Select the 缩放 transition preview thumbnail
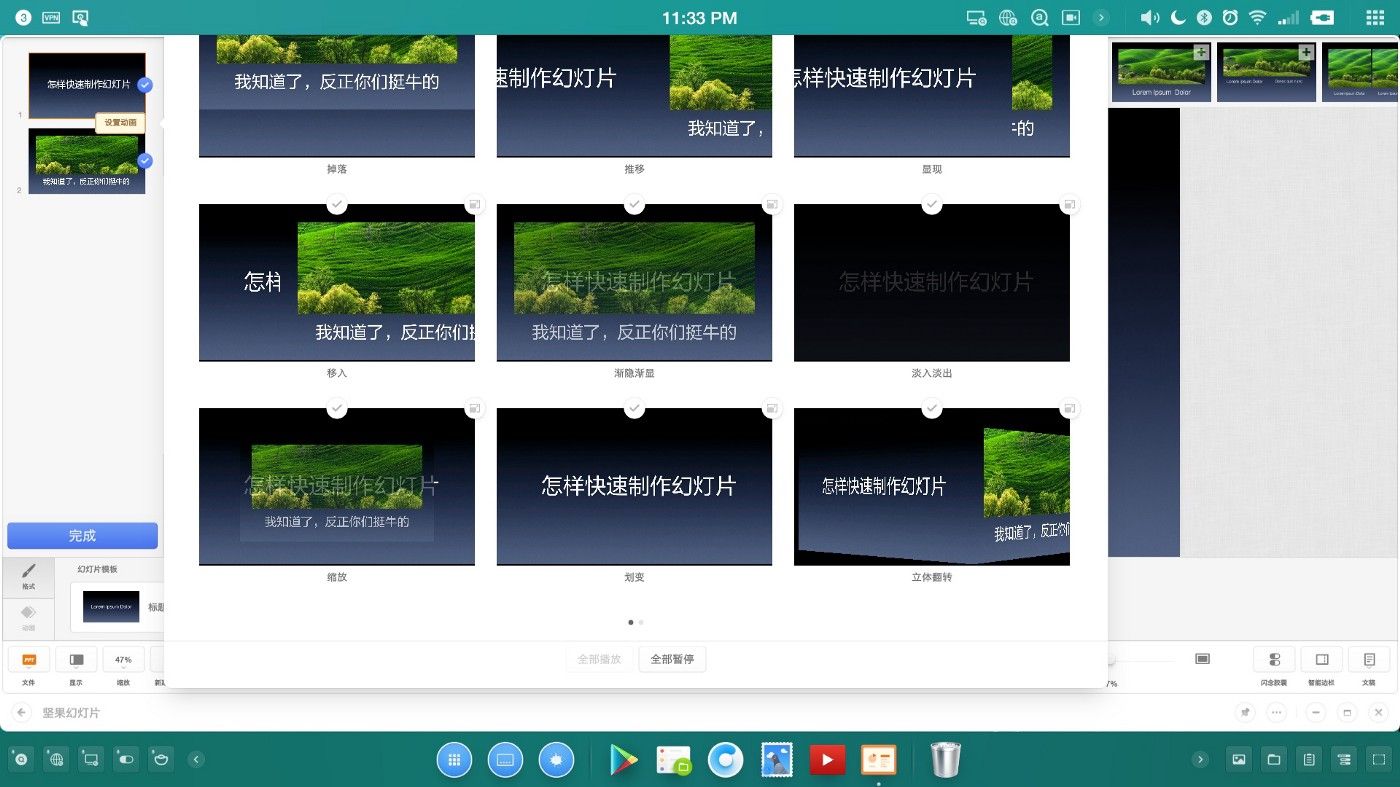Viewport: 1400px width, 787px height. [x=337, y=487]
